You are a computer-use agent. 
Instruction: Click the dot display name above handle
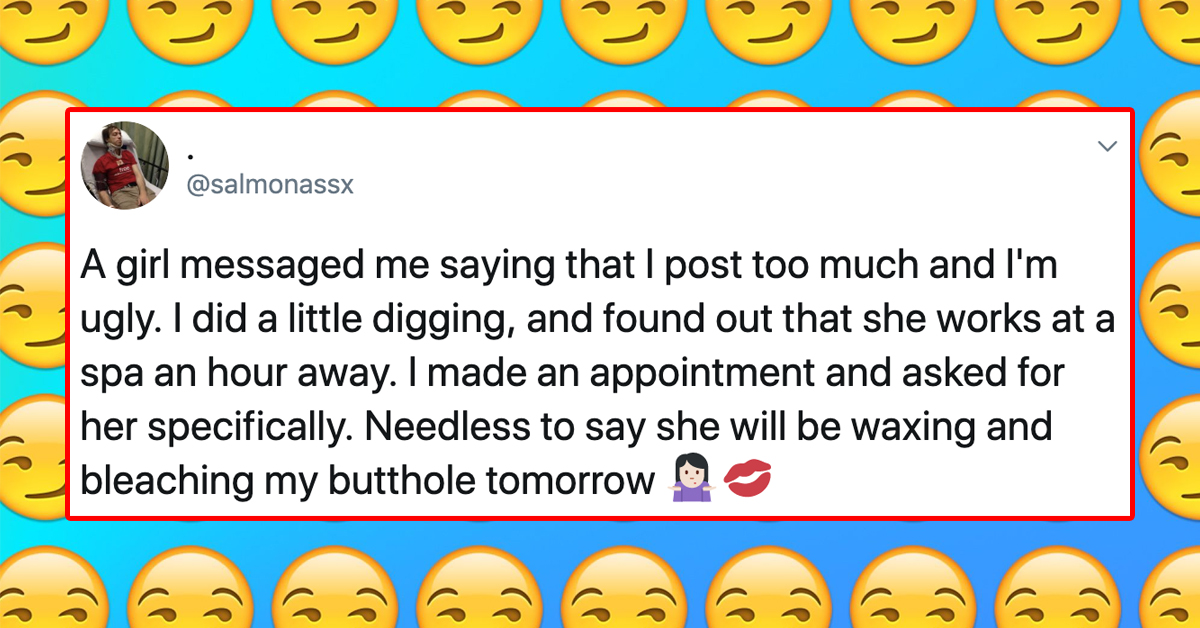(191, 158)
